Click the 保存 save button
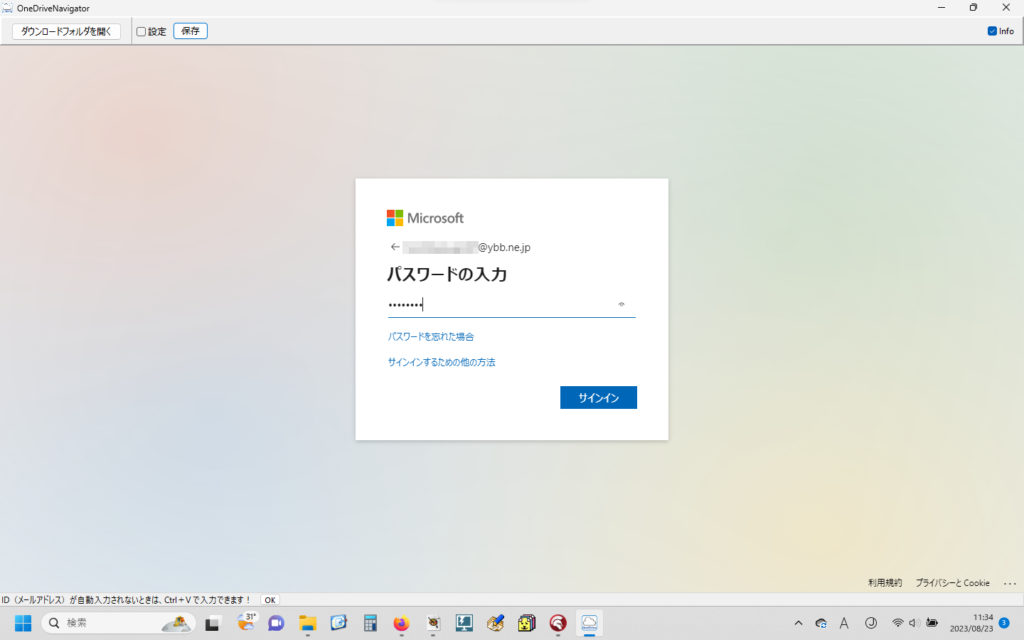 (x=191, y=31)
